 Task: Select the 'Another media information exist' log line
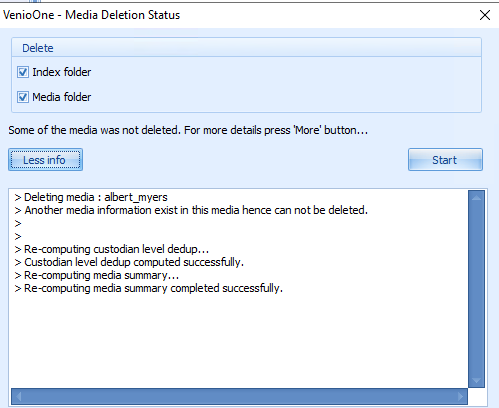tap(191, 210)
